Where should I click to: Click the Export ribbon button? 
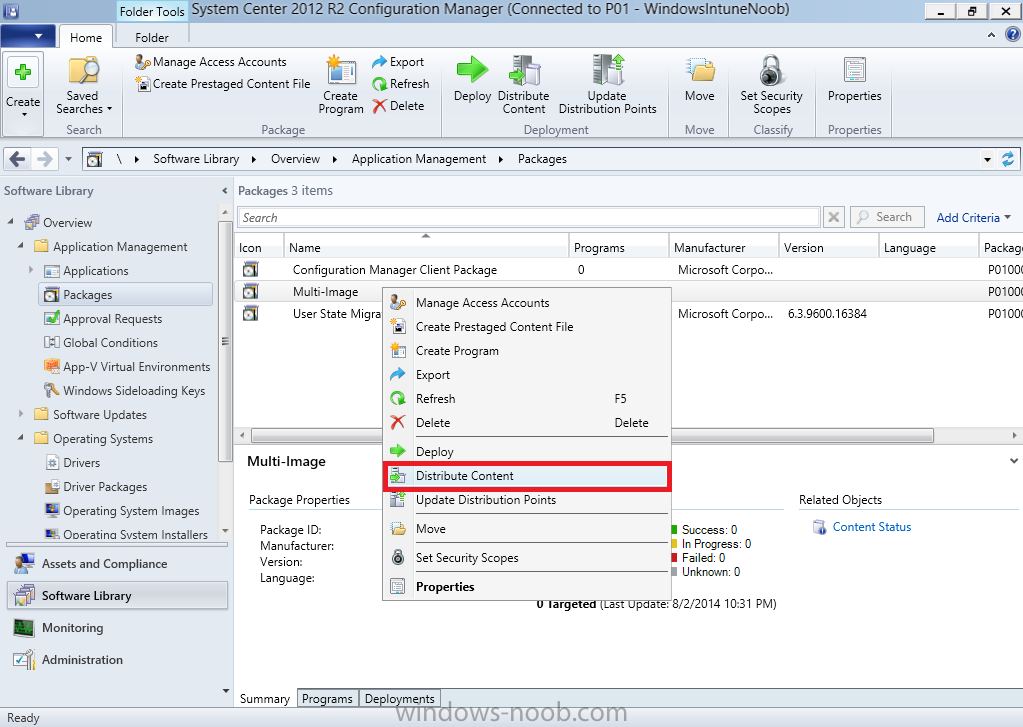click(398, 62)
